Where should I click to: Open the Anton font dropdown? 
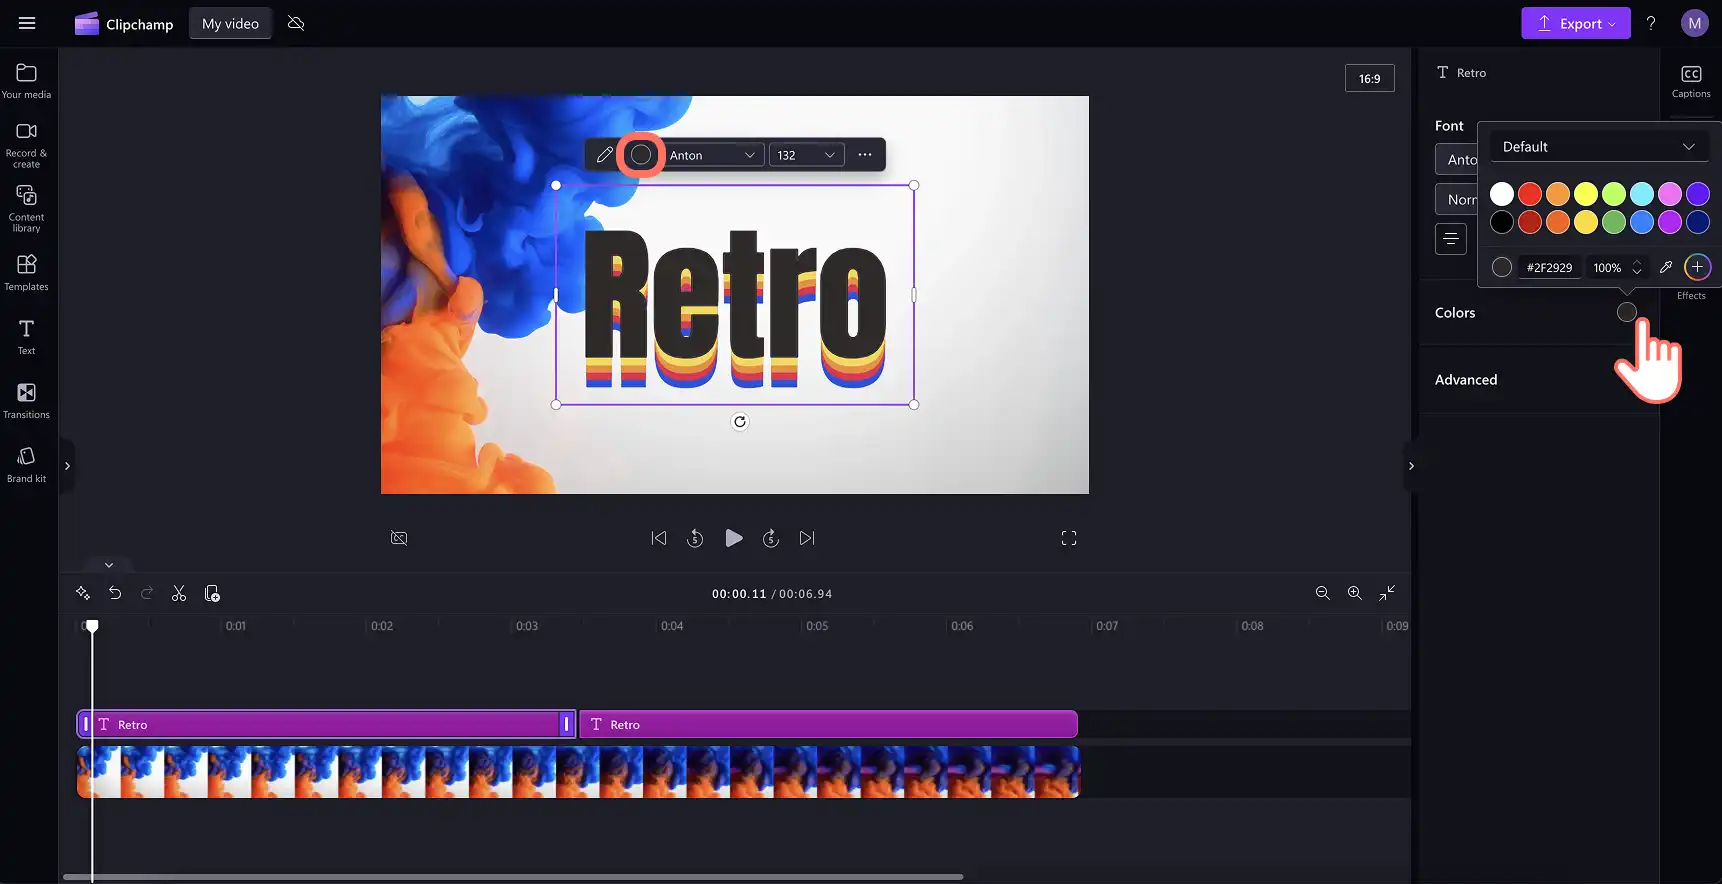(713, 155)
